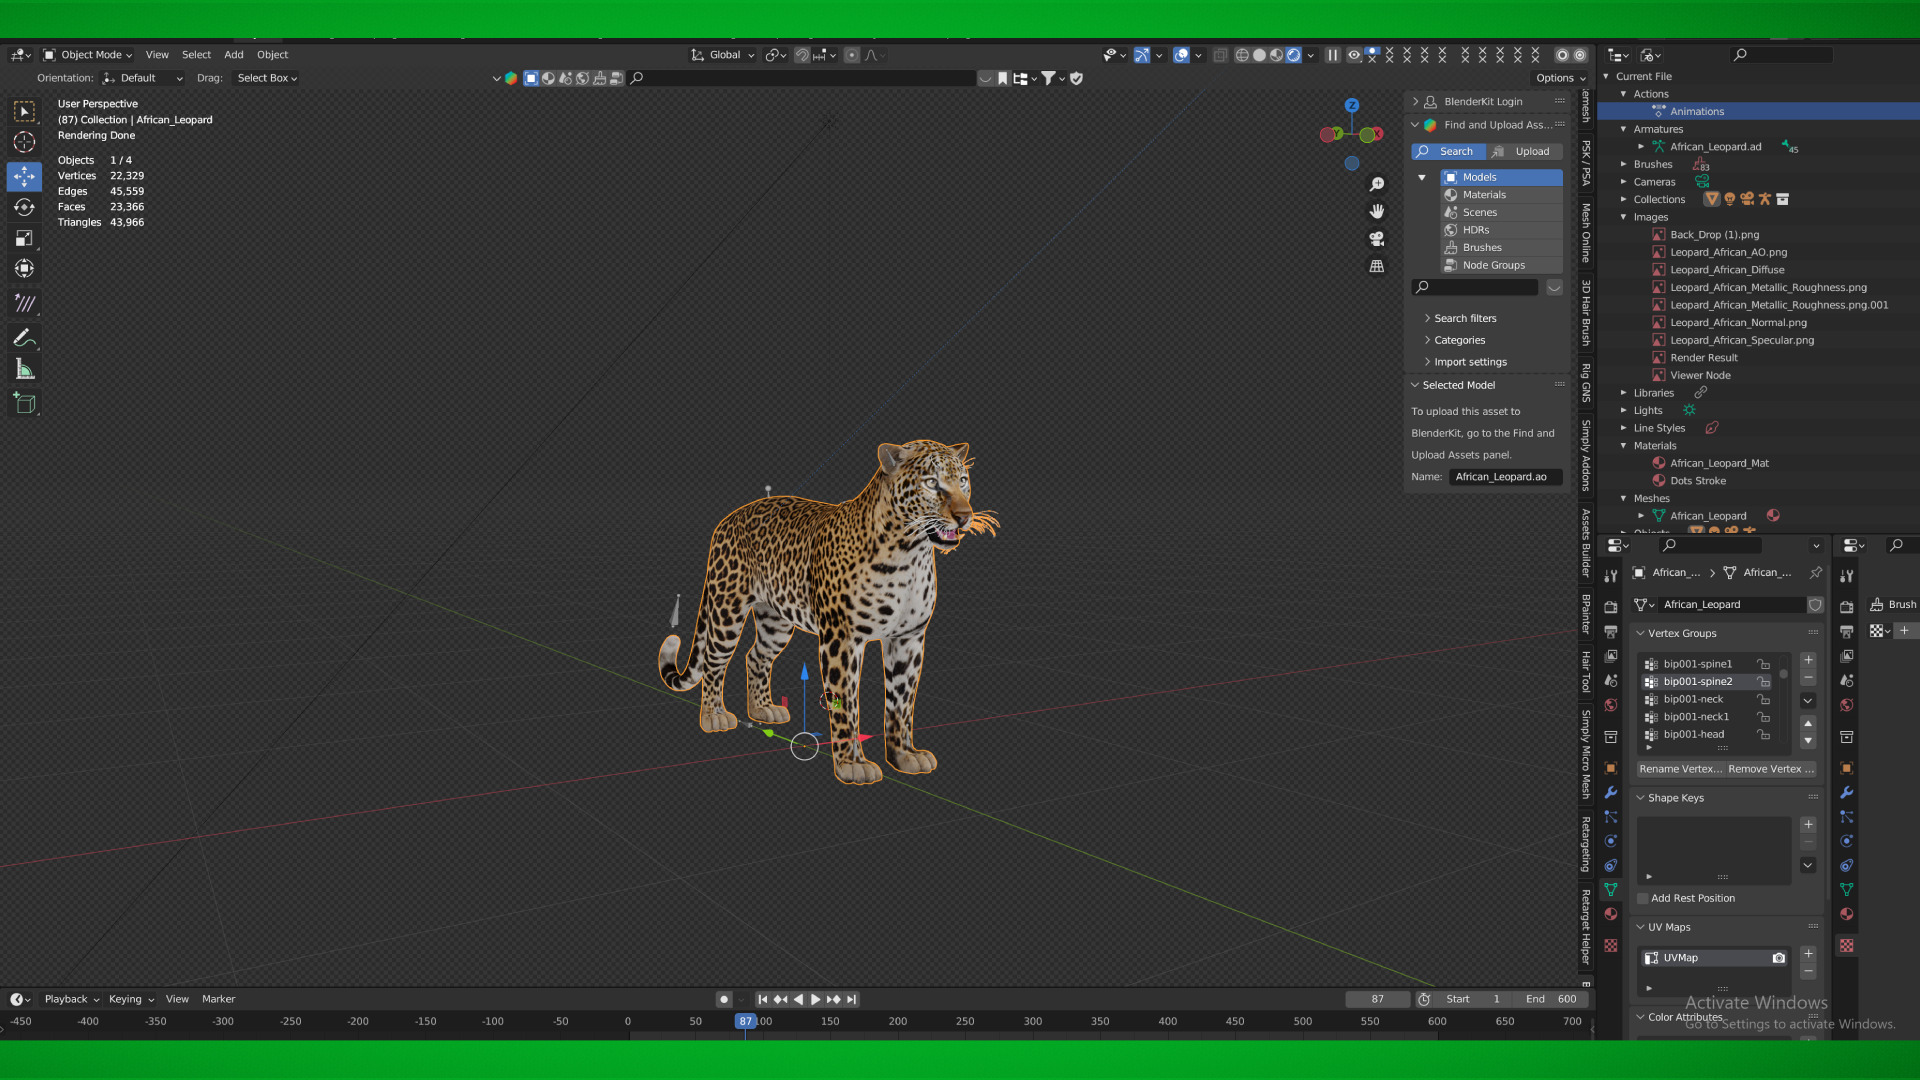
Task: Click the Z axis on navigation gizmo
Action: tap(1352, 105)
